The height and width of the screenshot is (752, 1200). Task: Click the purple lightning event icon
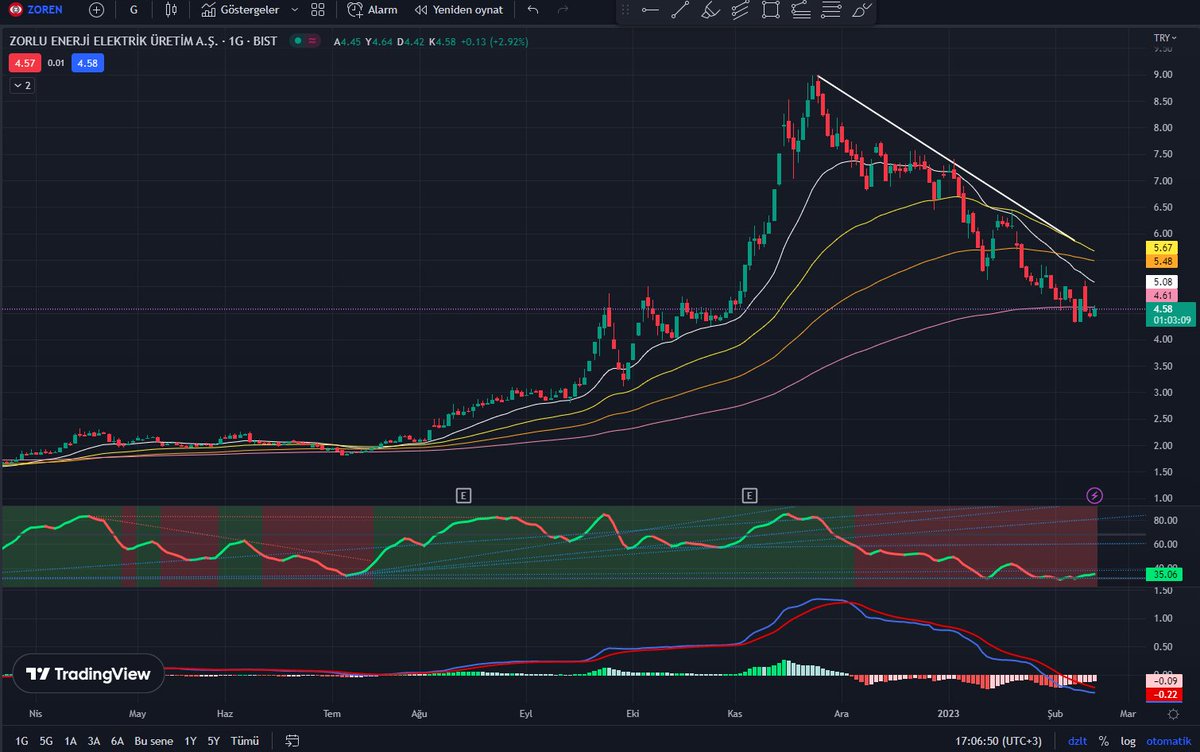coord(1095,494)
